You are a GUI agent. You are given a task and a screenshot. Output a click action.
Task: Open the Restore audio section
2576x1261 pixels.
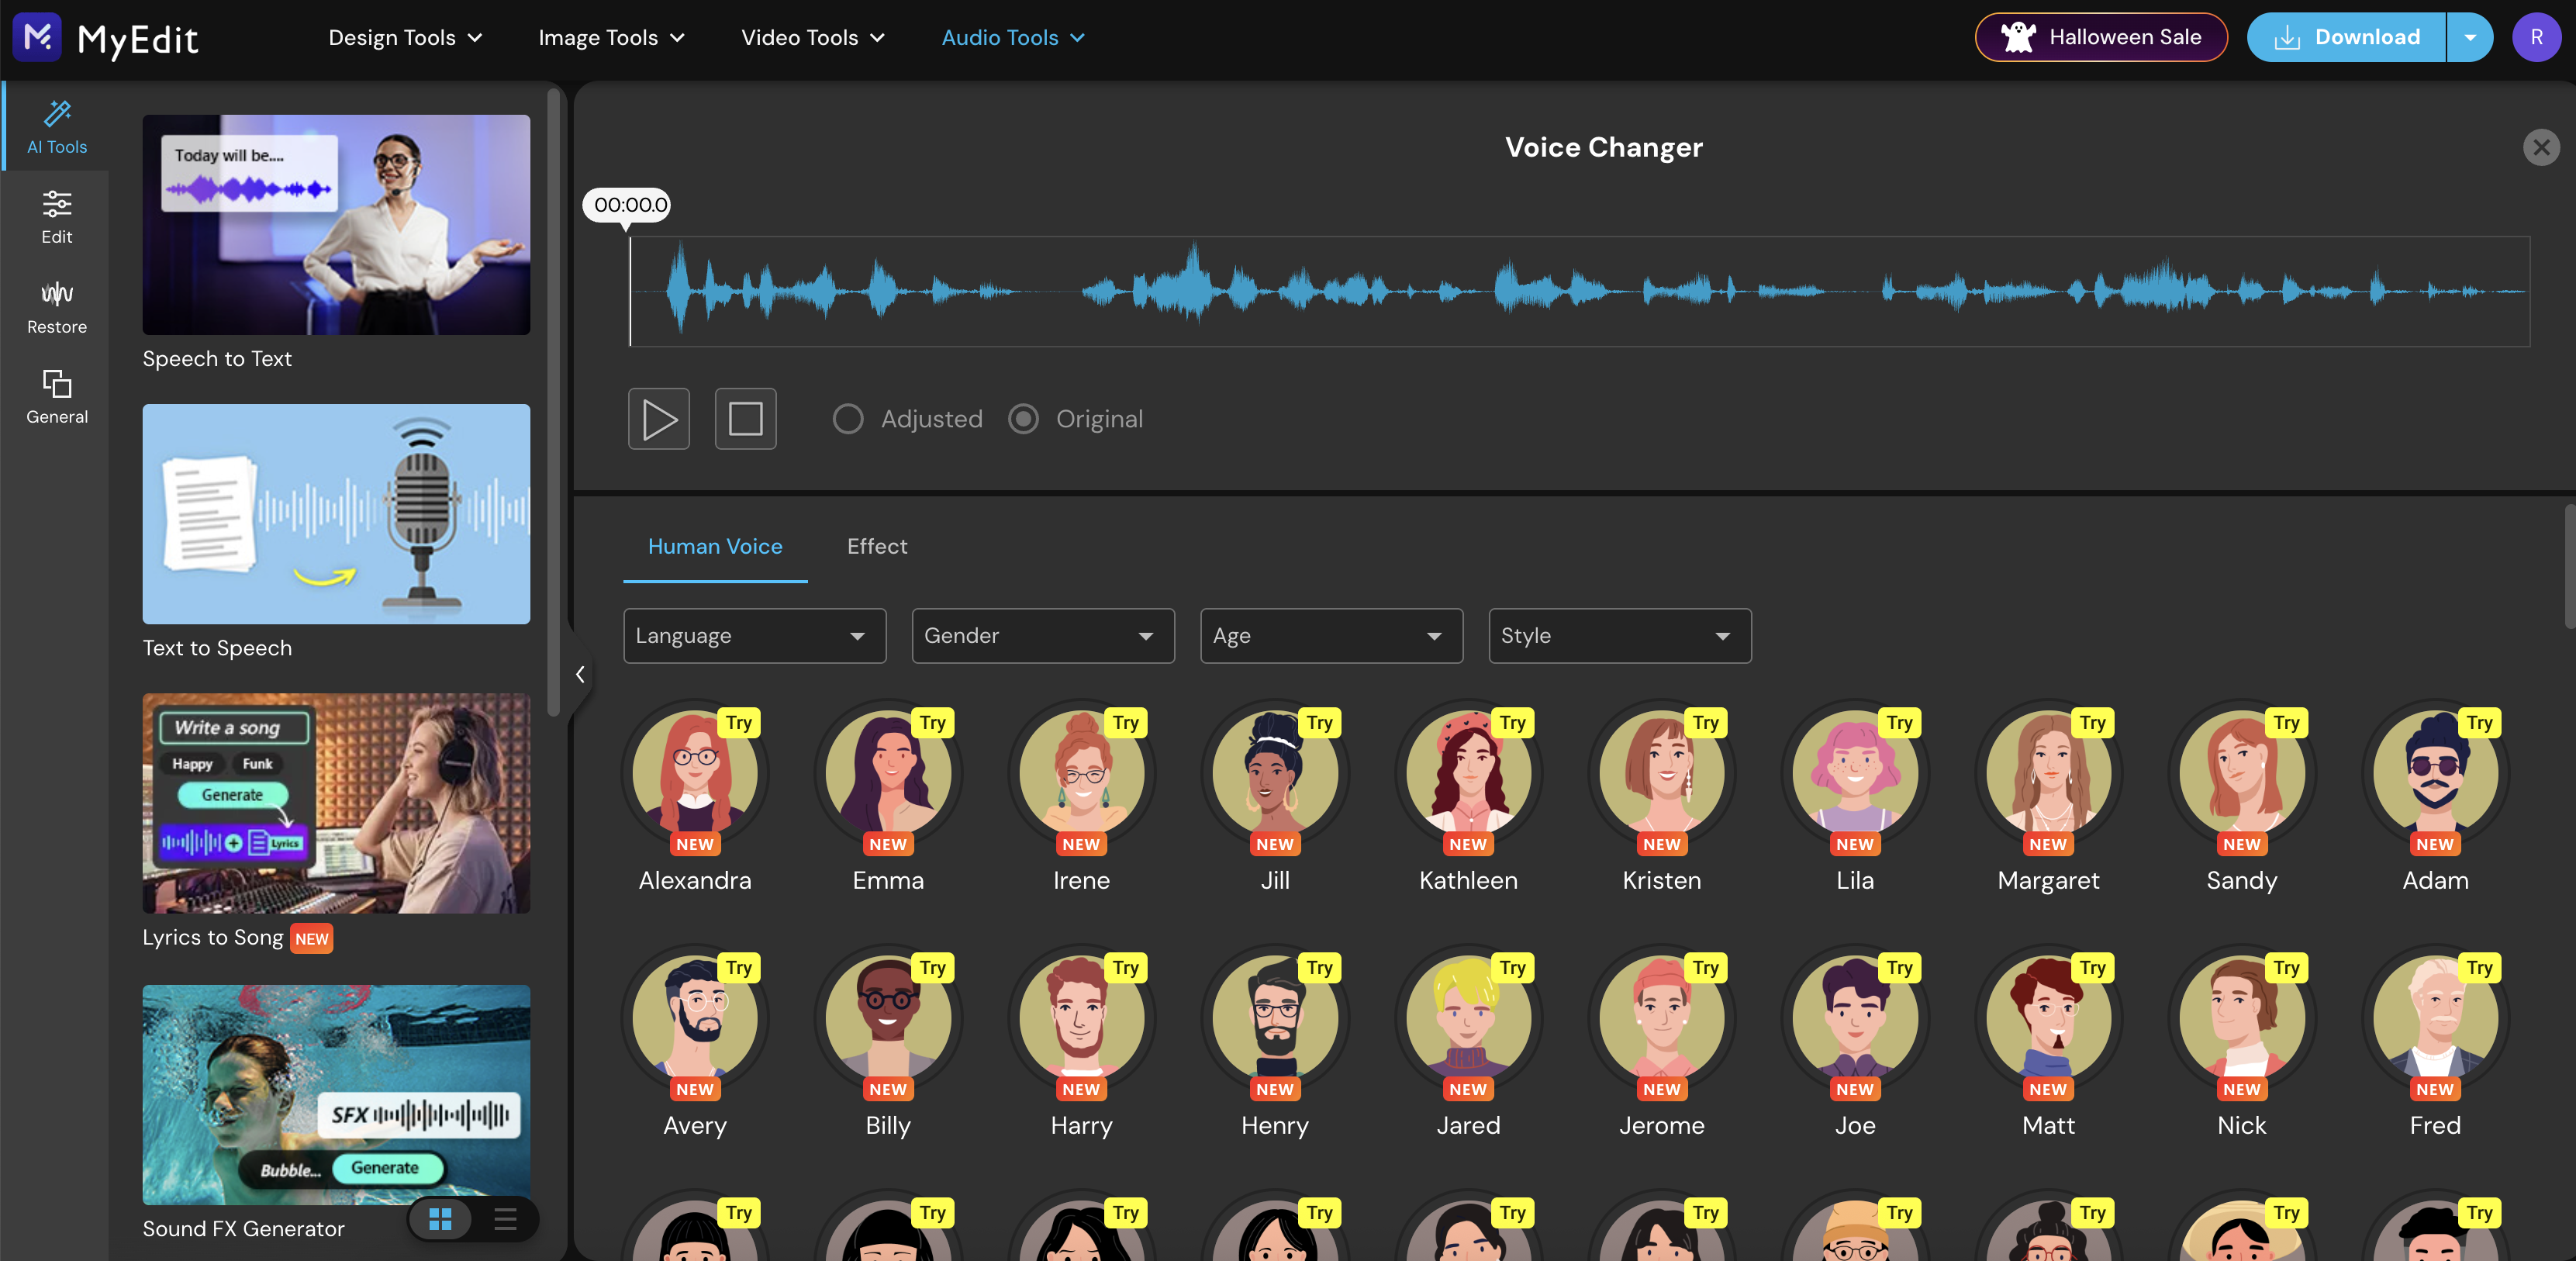(57, 306)
